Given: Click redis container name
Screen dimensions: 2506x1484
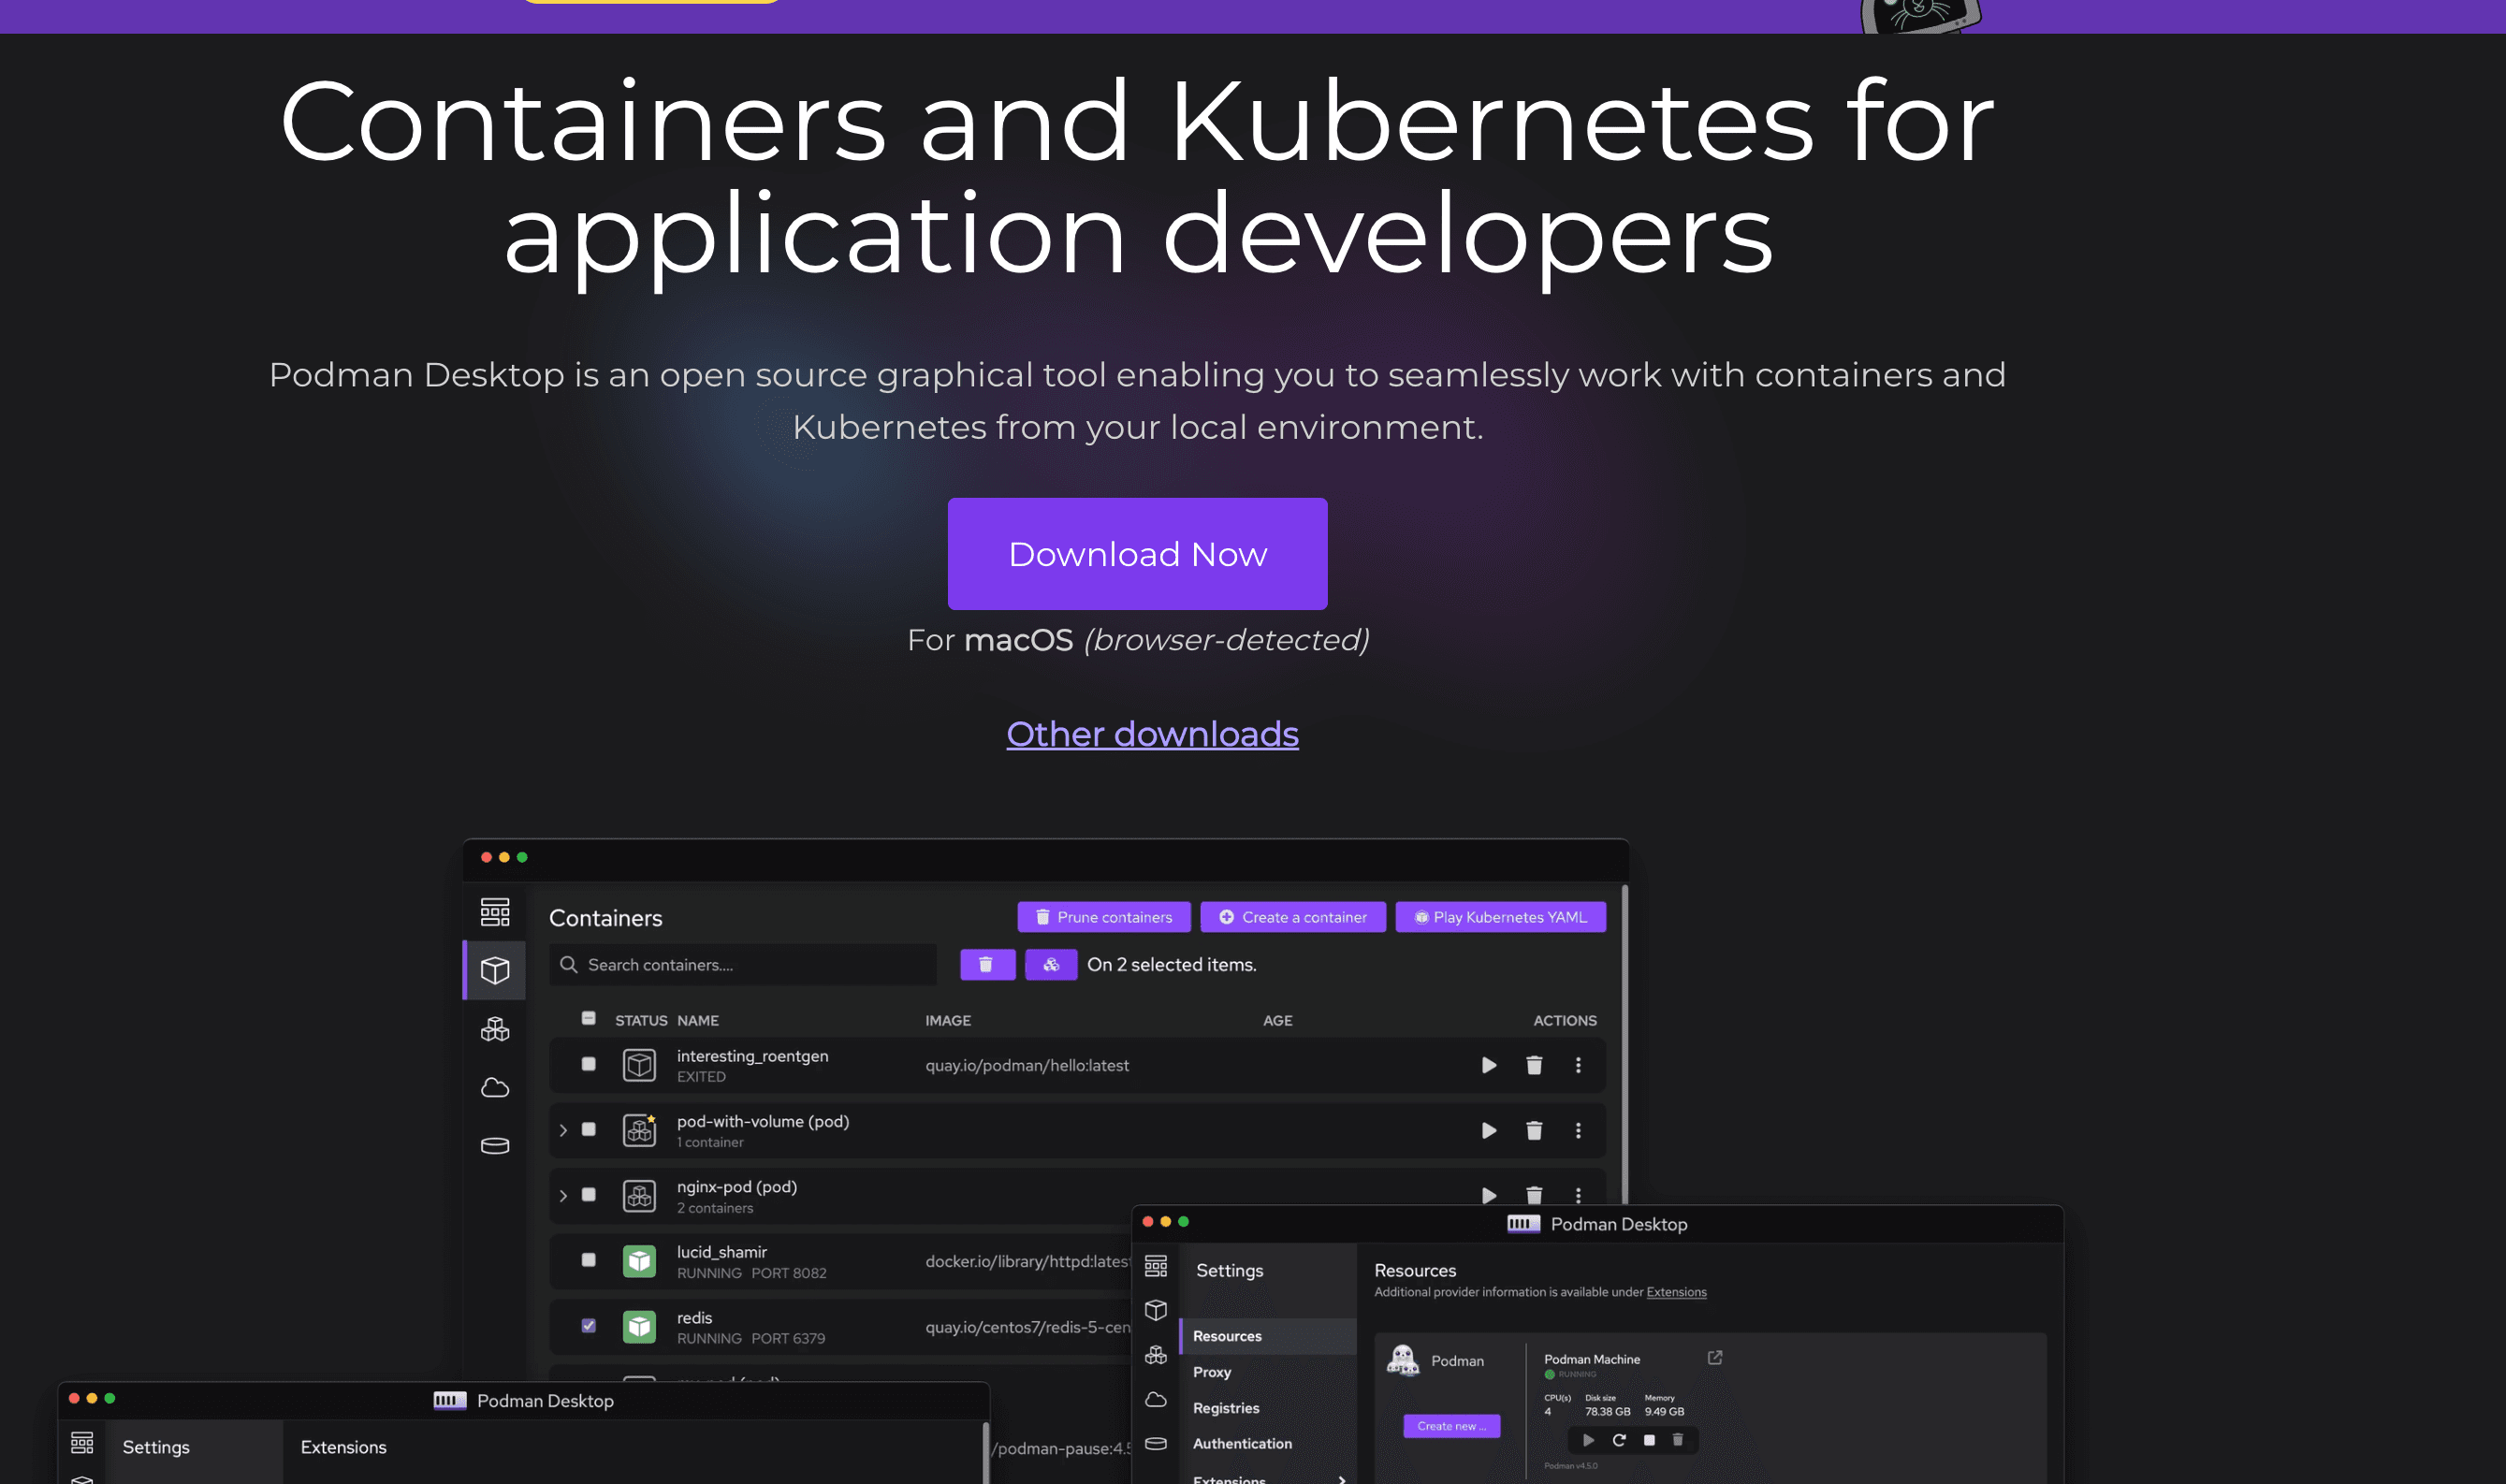Looking at the screenshot, I should point(694,1318).
